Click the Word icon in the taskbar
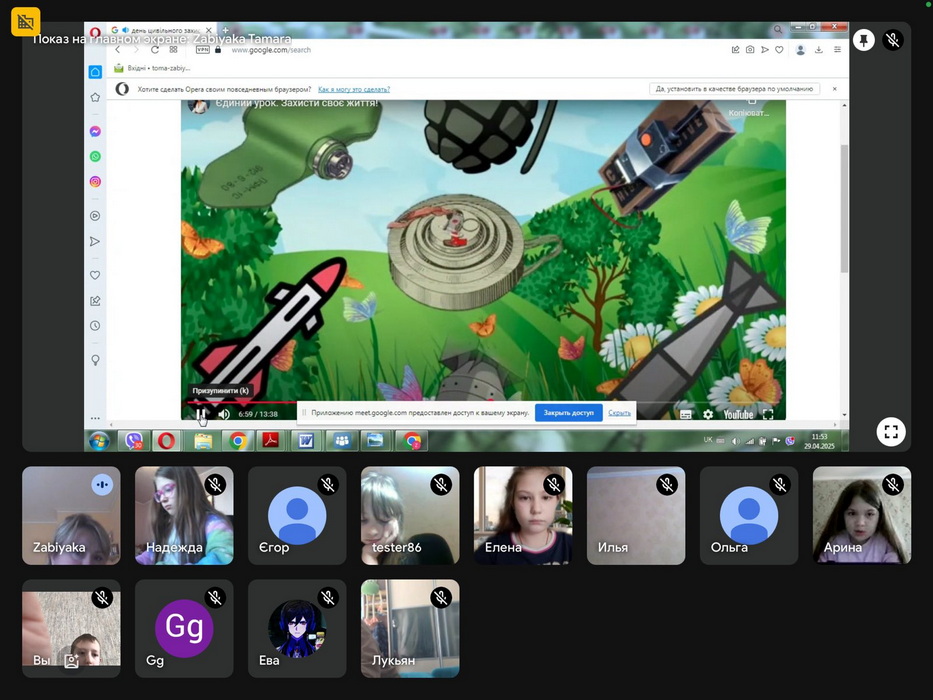This screenshot has width=933, height=700. click(306, 440)
